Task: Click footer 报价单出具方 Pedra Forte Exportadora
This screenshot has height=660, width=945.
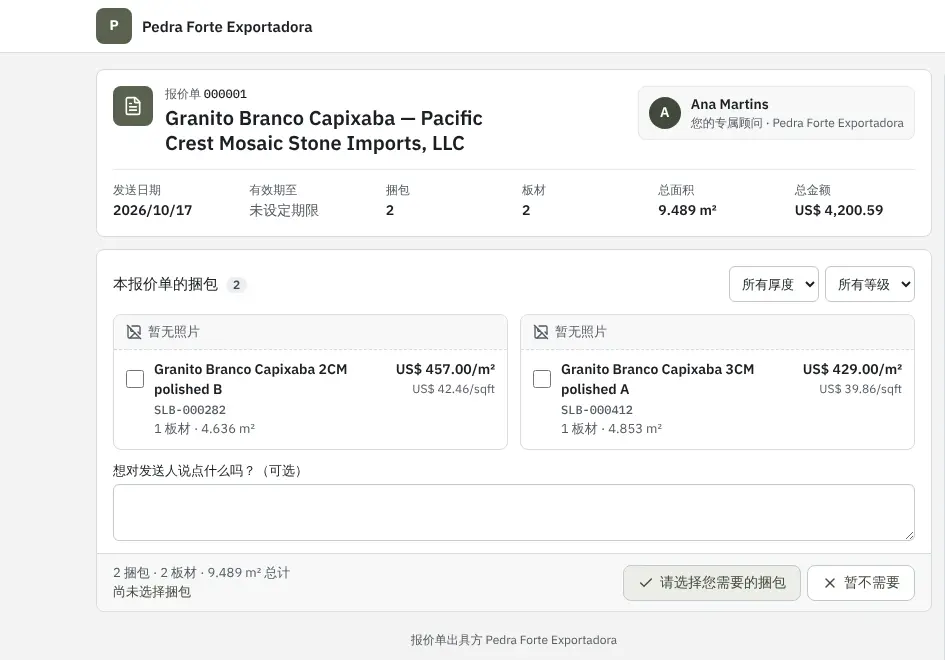Action: click(x=513, y=640)
